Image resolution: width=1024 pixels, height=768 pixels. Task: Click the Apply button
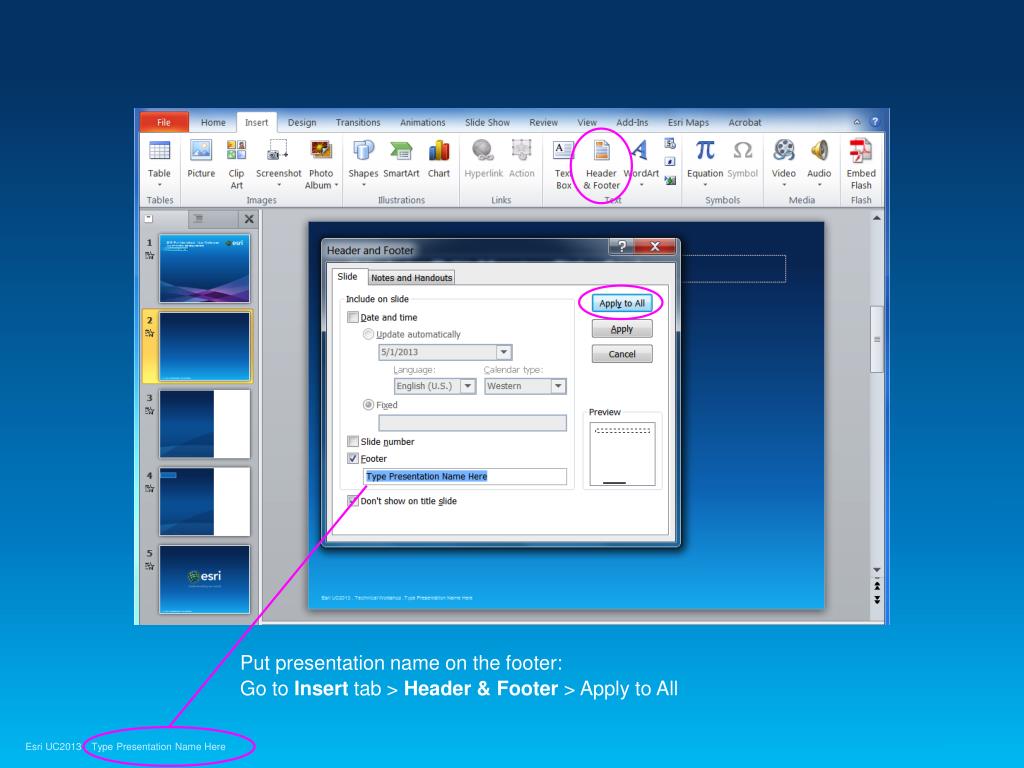622,329
